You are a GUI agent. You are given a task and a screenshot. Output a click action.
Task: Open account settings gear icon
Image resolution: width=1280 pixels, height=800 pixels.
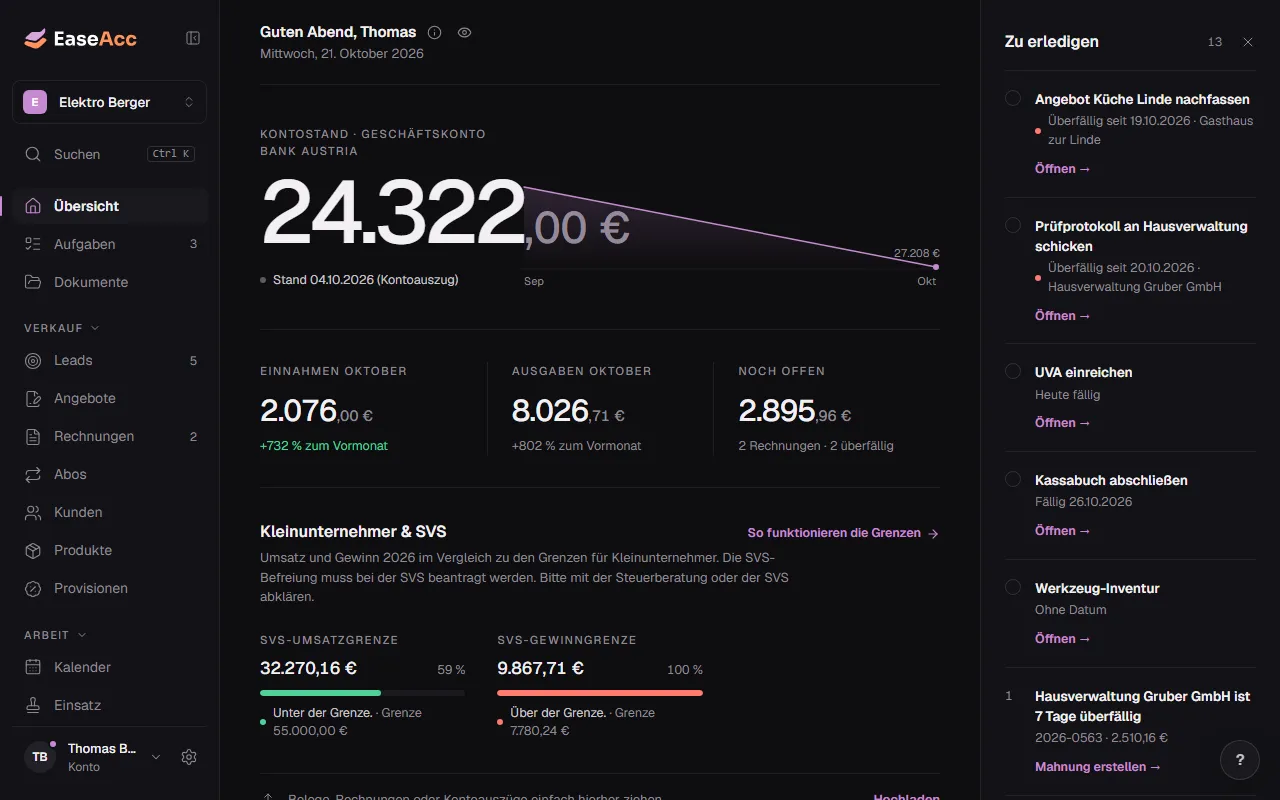(x=189, y=757)
